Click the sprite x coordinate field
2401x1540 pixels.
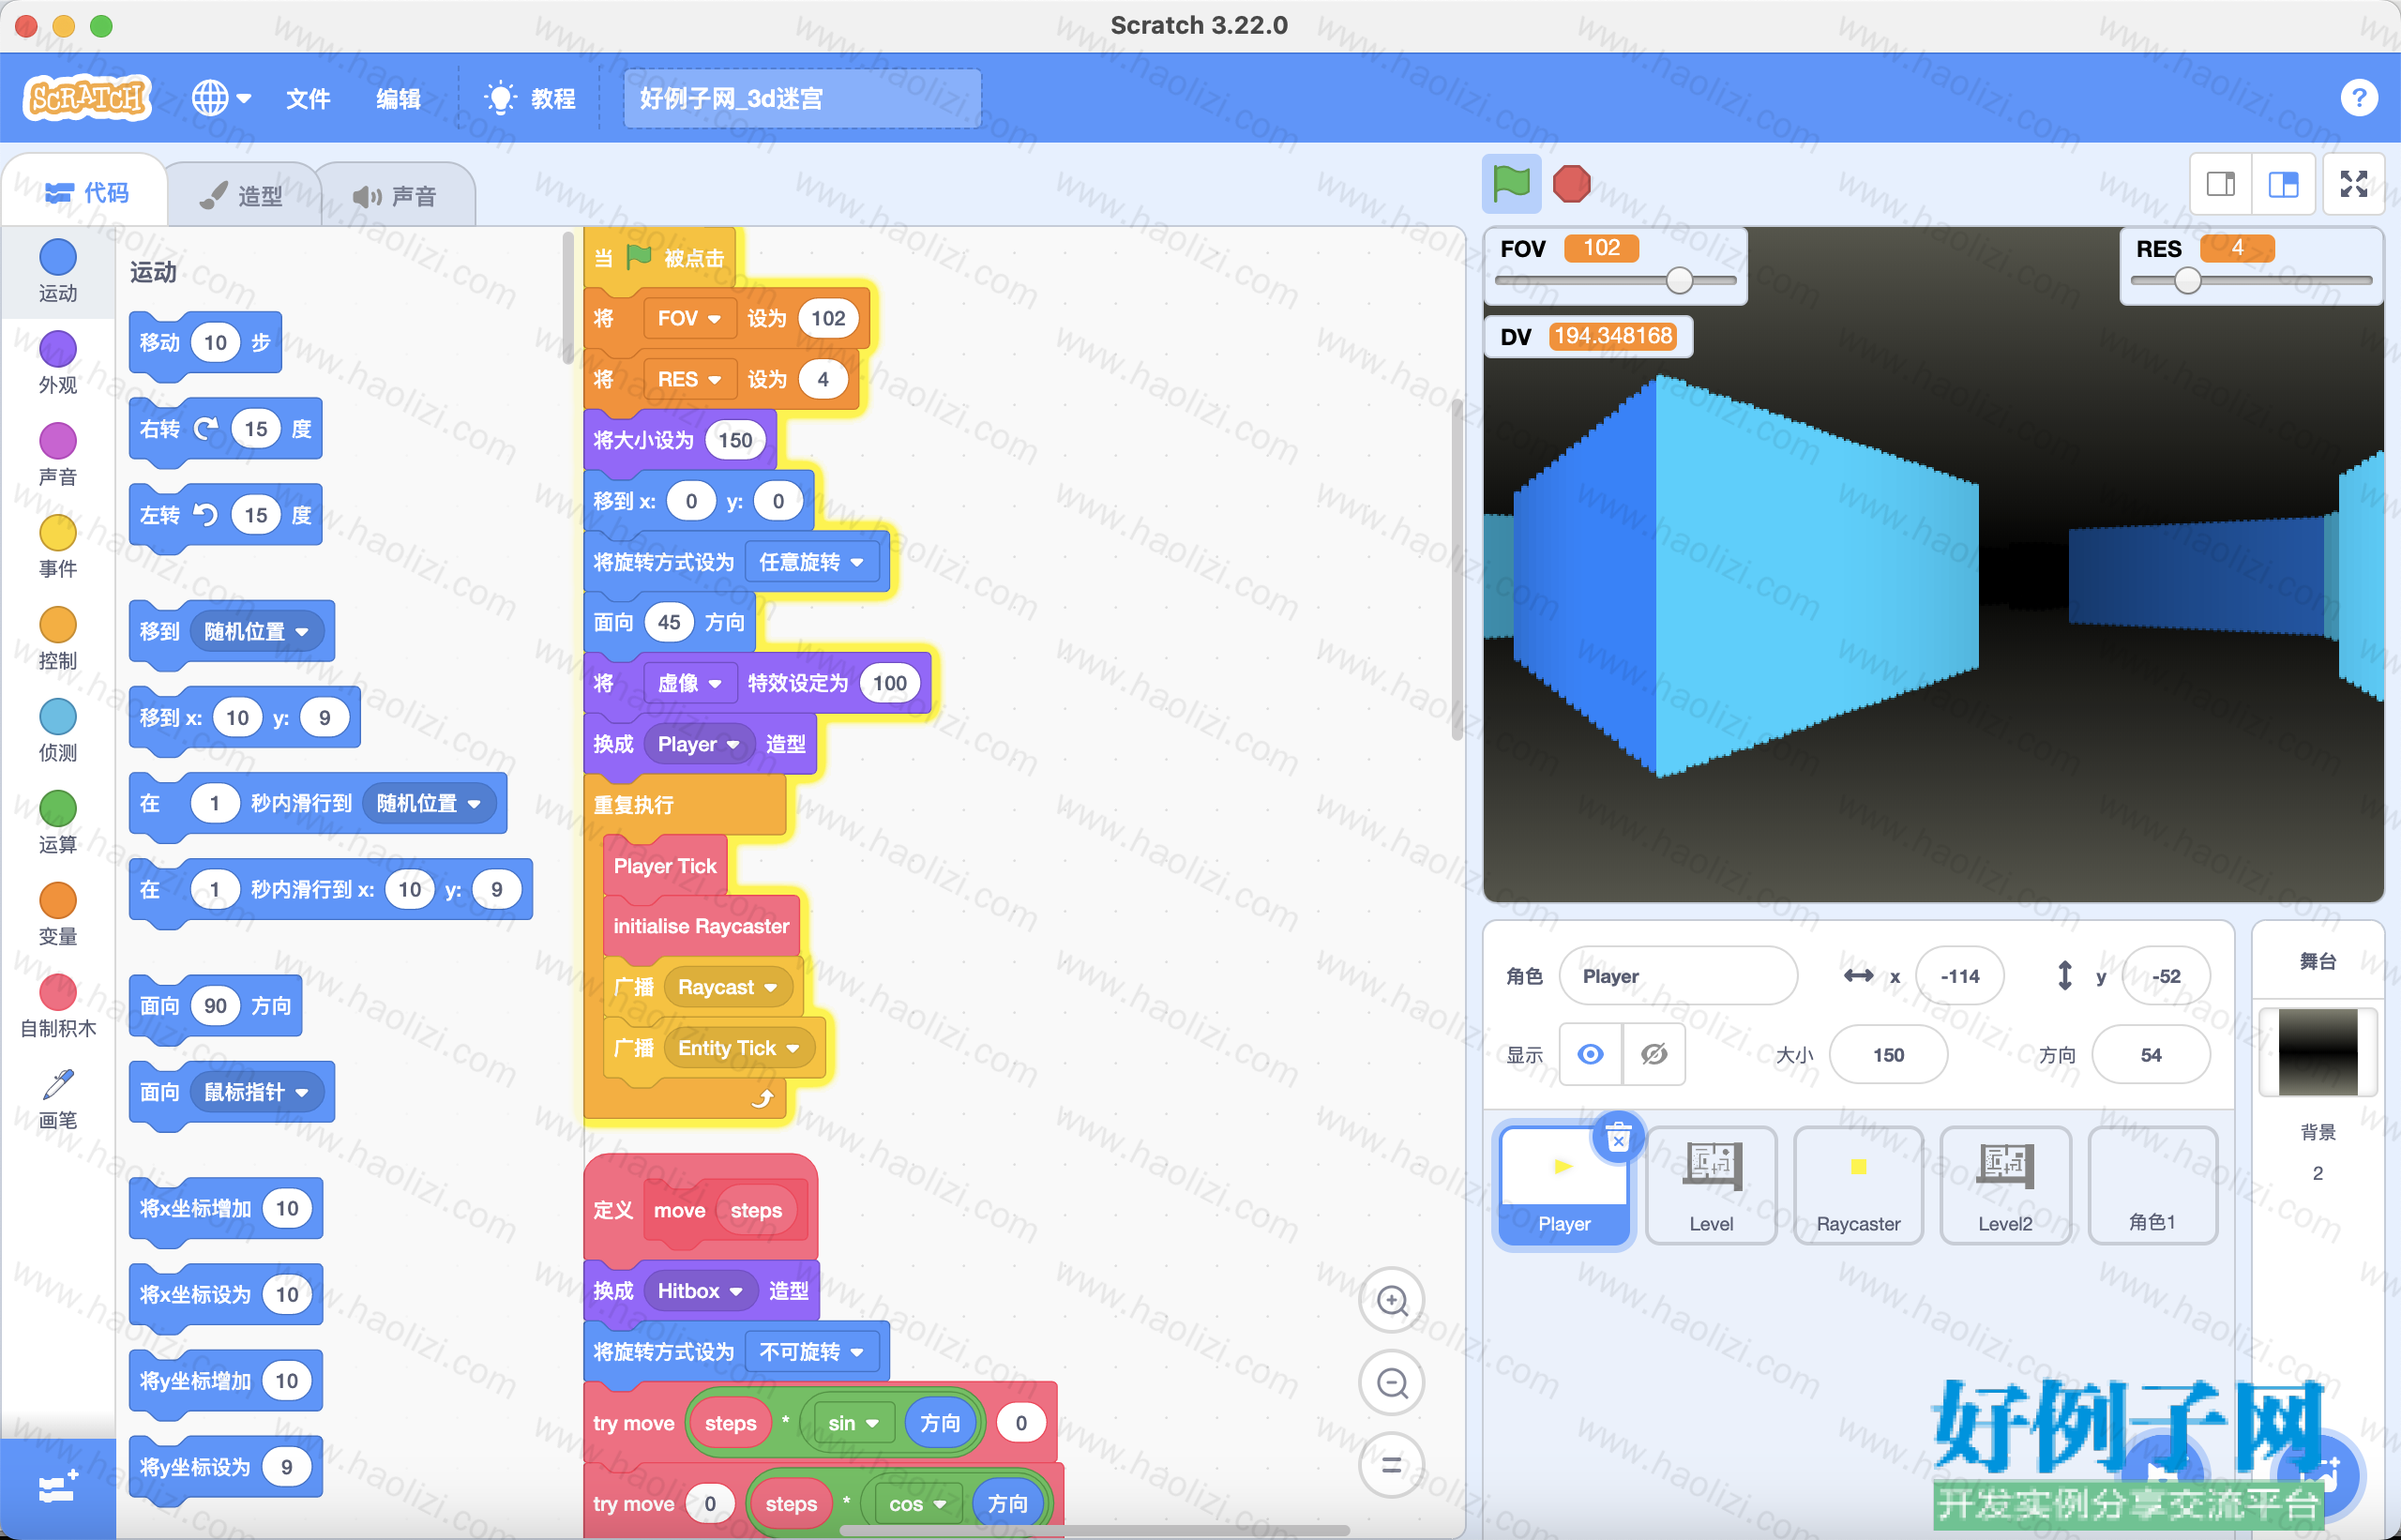1959,975
